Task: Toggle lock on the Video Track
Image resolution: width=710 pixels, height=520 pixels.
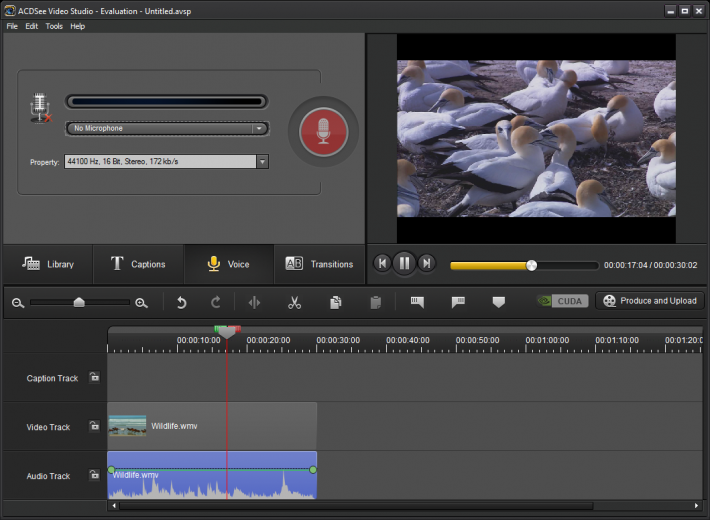Action: (94, 426)
